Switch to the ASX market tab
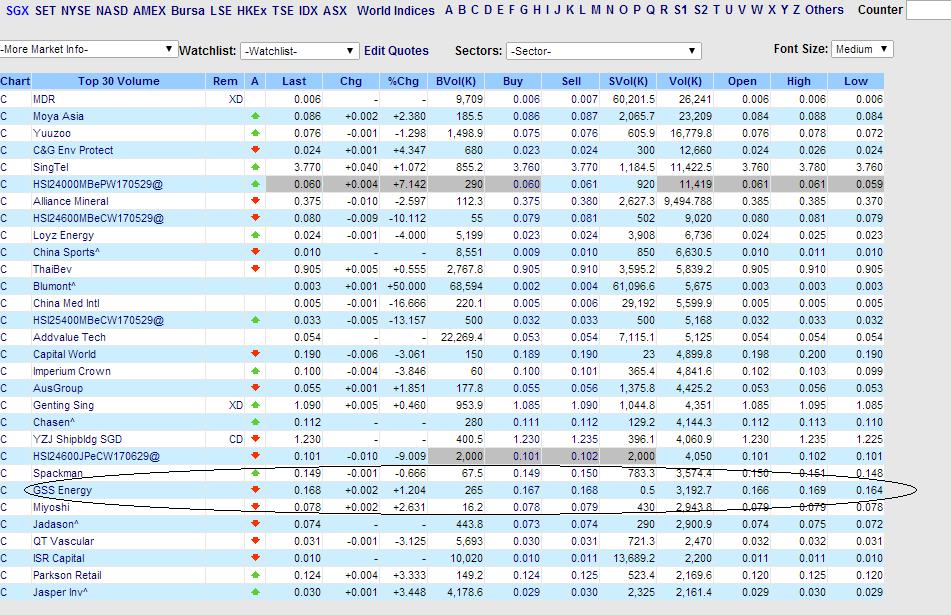The height and width of the screenshot is (615, 951). pos(335,10)
